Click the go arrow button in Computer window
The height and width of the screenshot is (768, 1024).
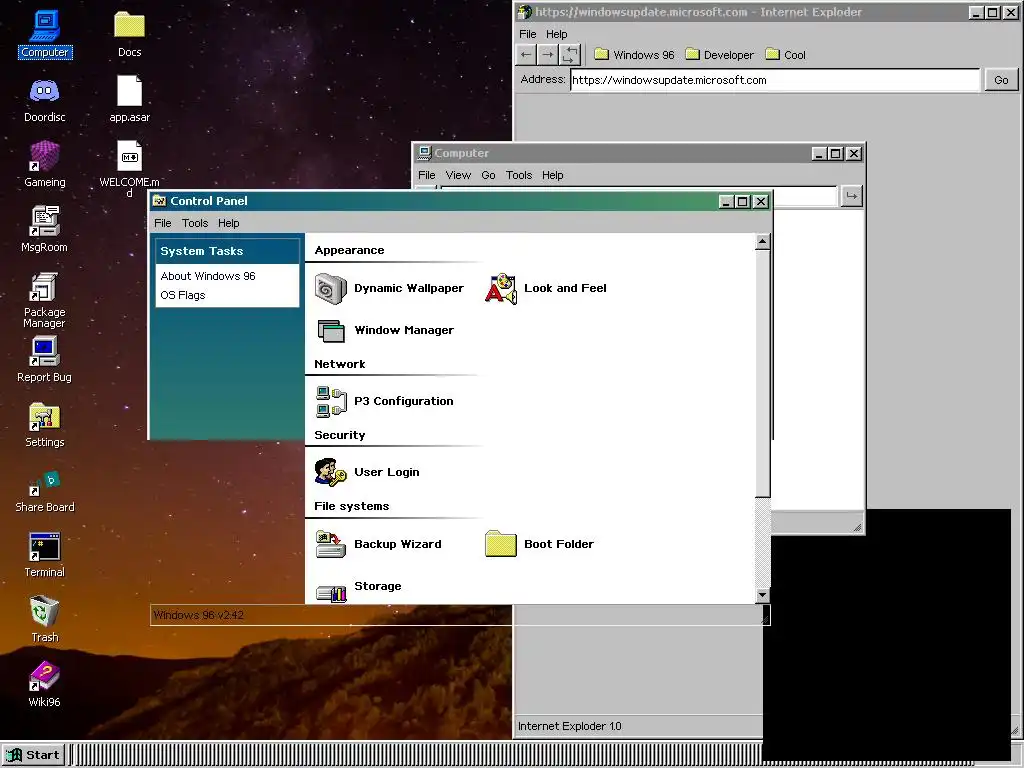point(852,195)
